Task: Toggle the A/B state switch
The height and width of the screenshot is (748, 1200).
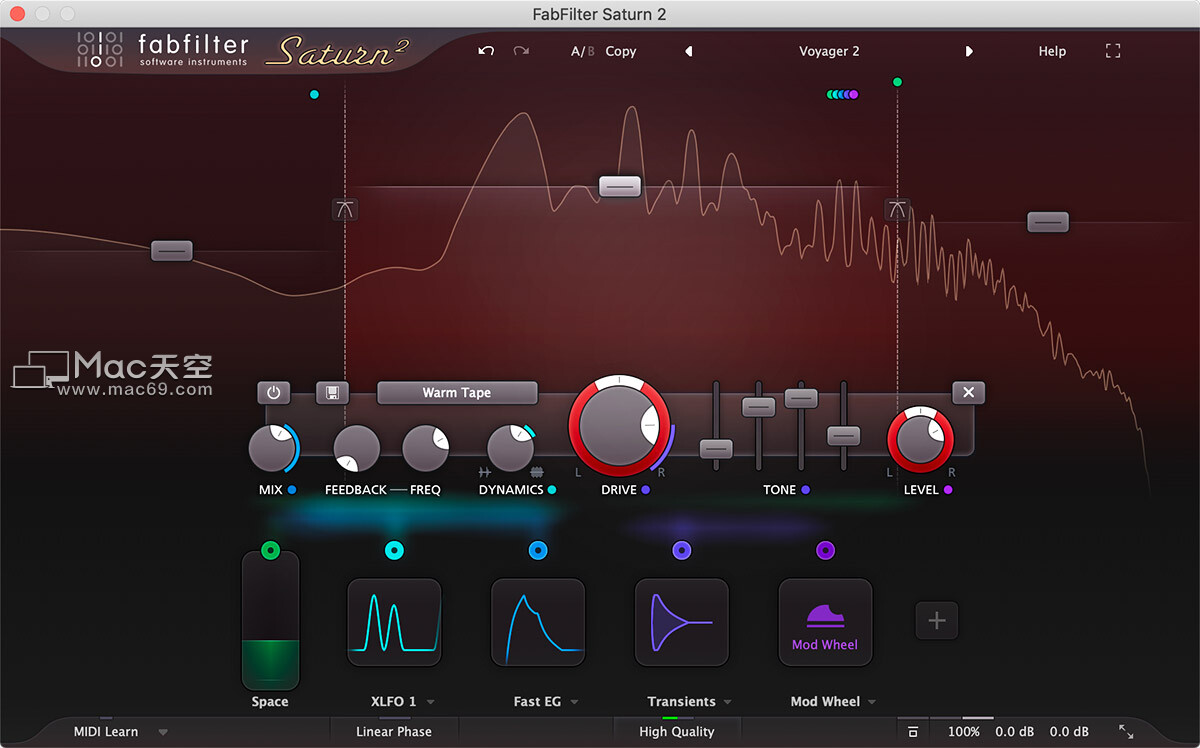Action: tap(583, 51)
